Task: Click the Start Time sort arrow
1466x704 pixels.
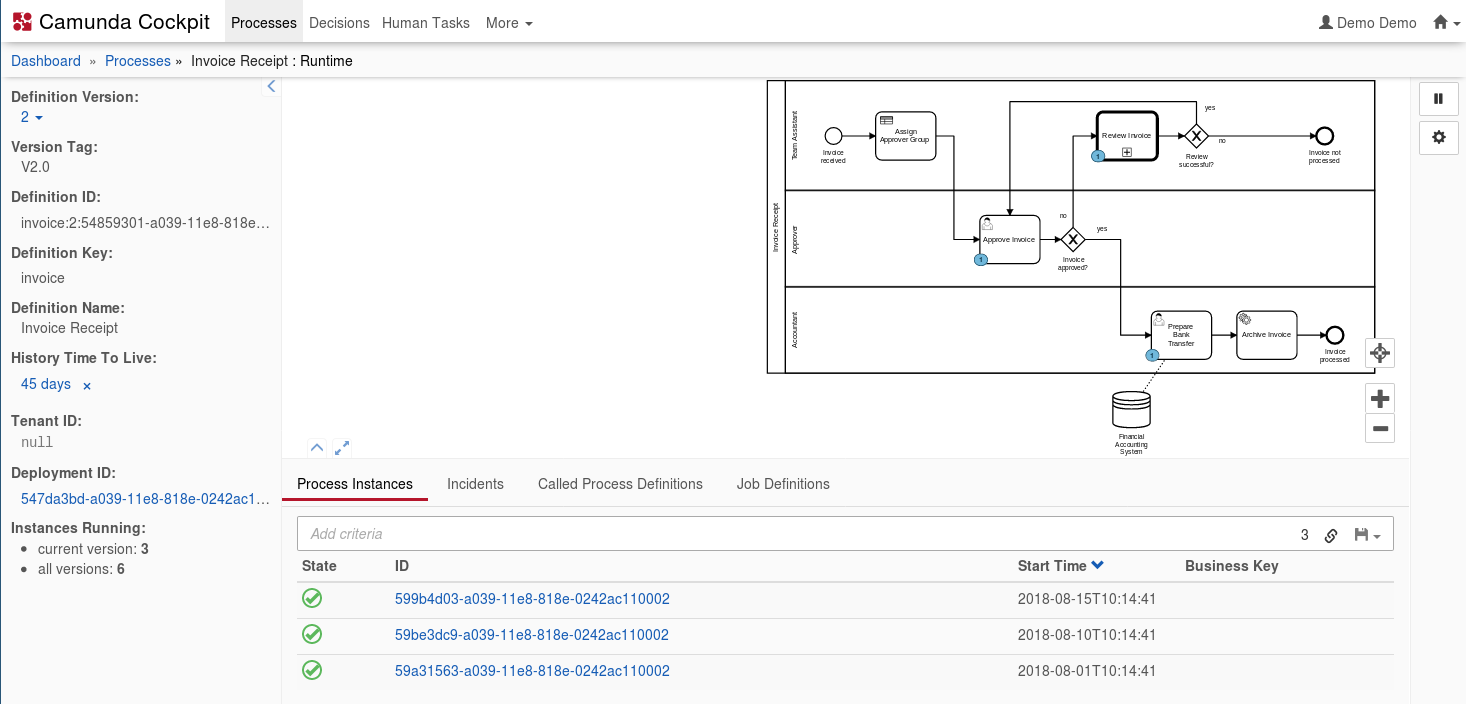Action: coord(1098,566)
